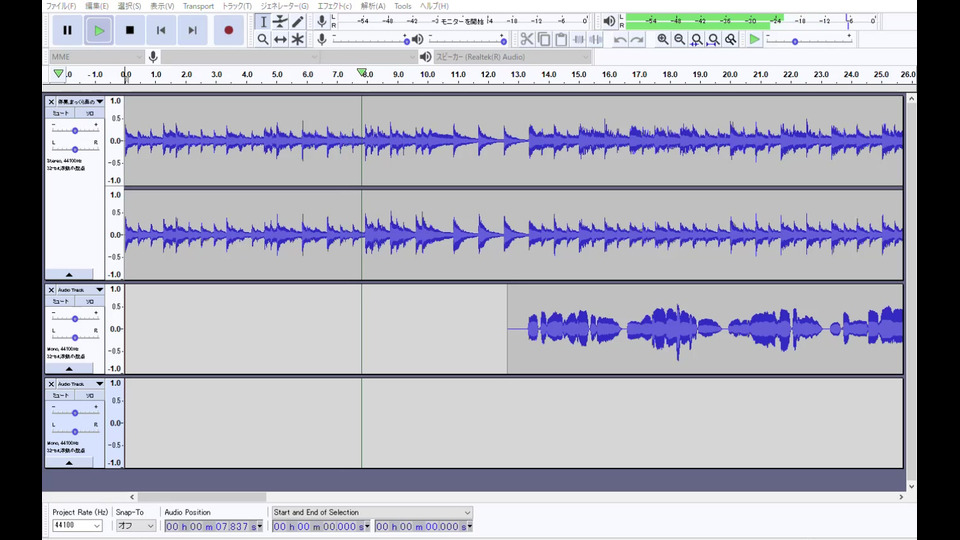Choose the Draw pencil tool
Viewport: 960px width, 540px height.
pyautogui.click(x=298, y=22)
